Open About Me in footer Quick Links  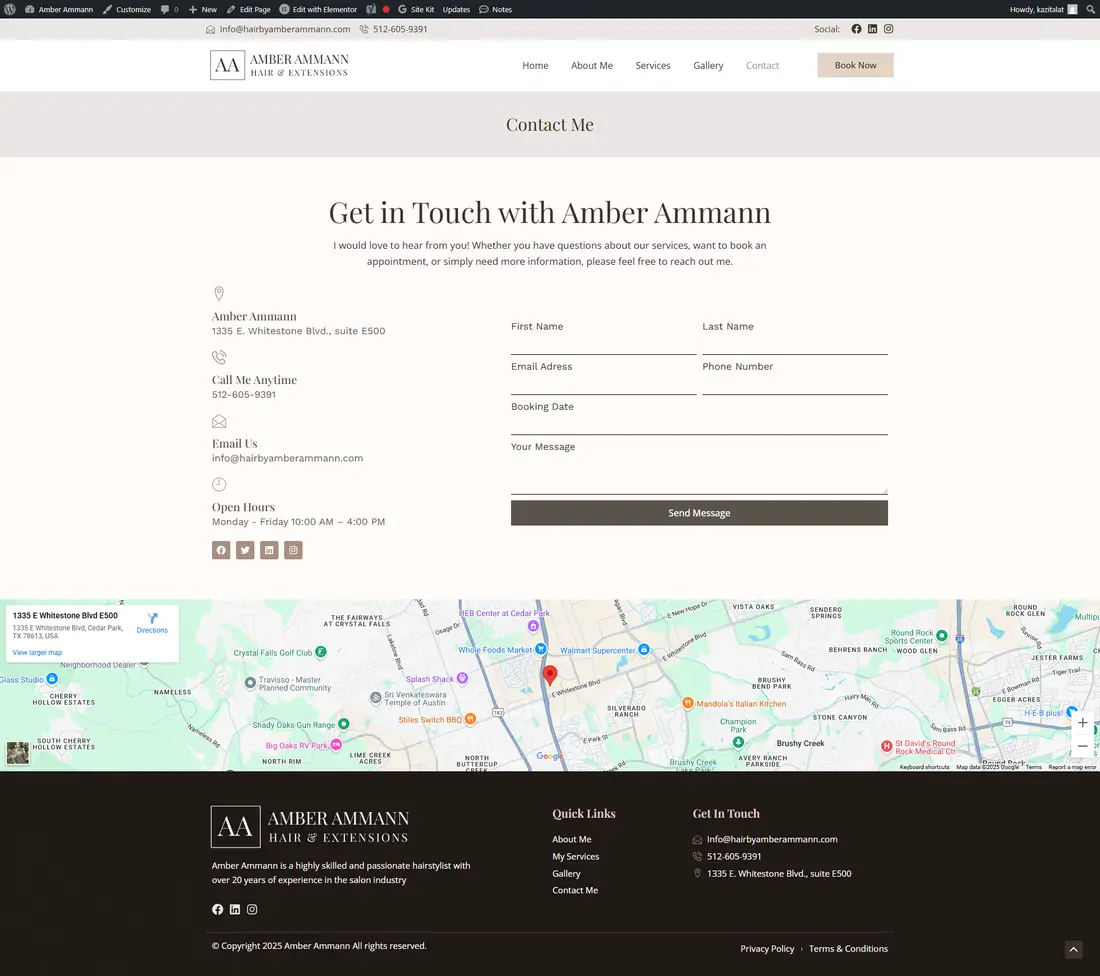tap(572, 839)
